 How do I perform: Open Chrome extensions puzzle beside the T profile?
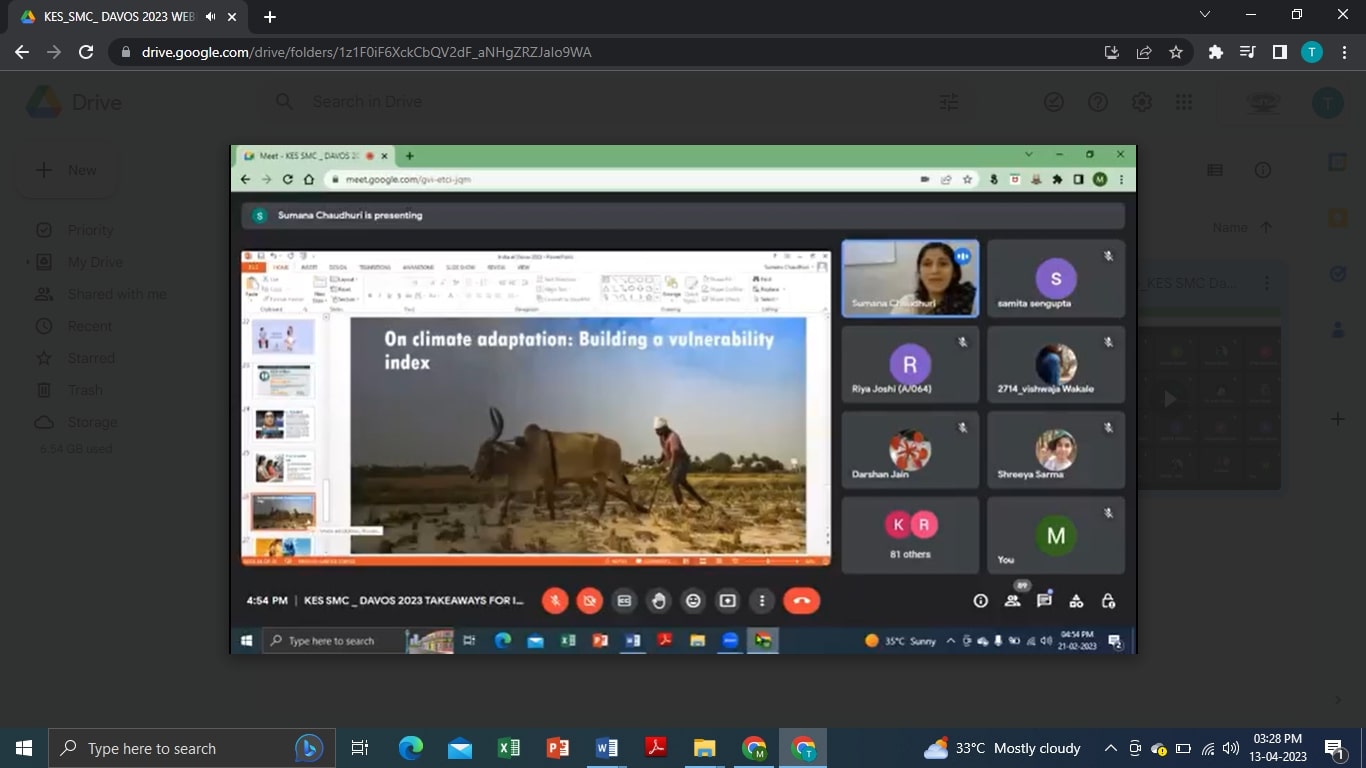coord(1216,52)
